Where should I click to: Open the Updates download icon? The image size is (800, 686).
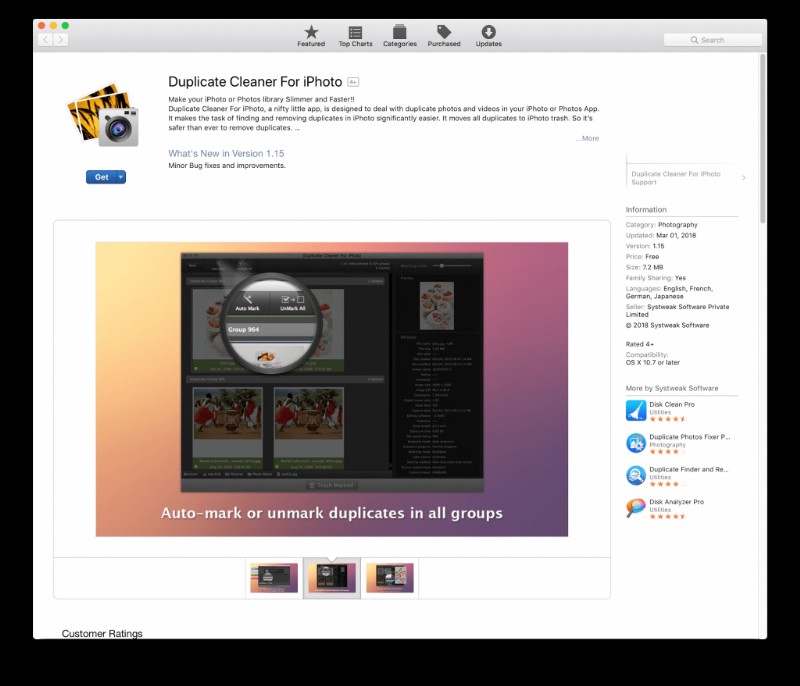tap(488, 32)
